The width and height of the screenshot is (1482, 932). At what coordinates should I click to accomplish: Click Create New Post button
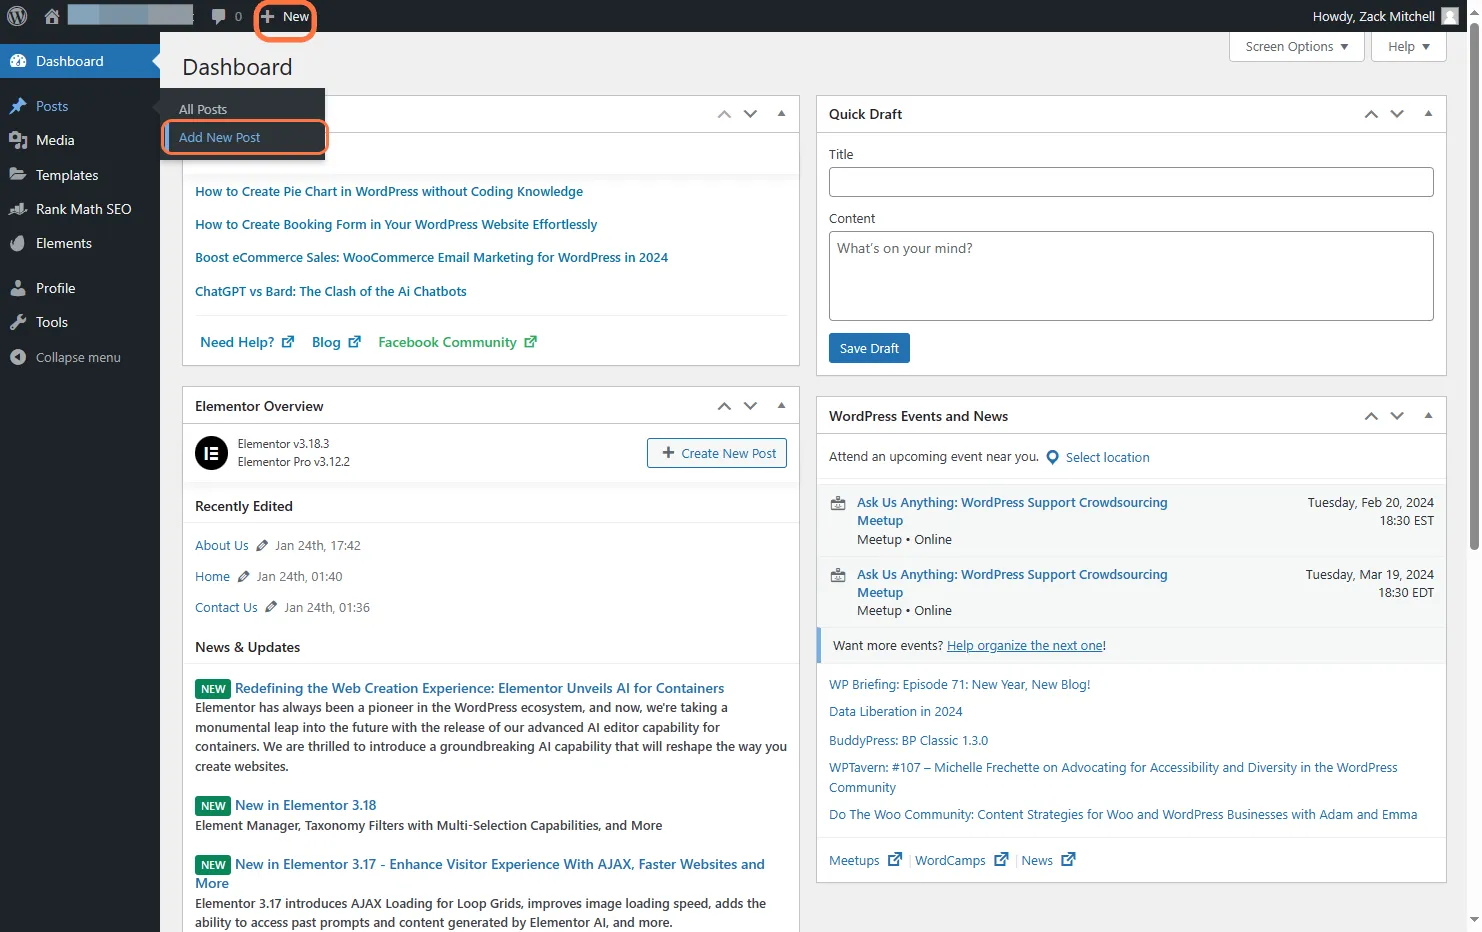pyautogui.click(x=717, y=453)
